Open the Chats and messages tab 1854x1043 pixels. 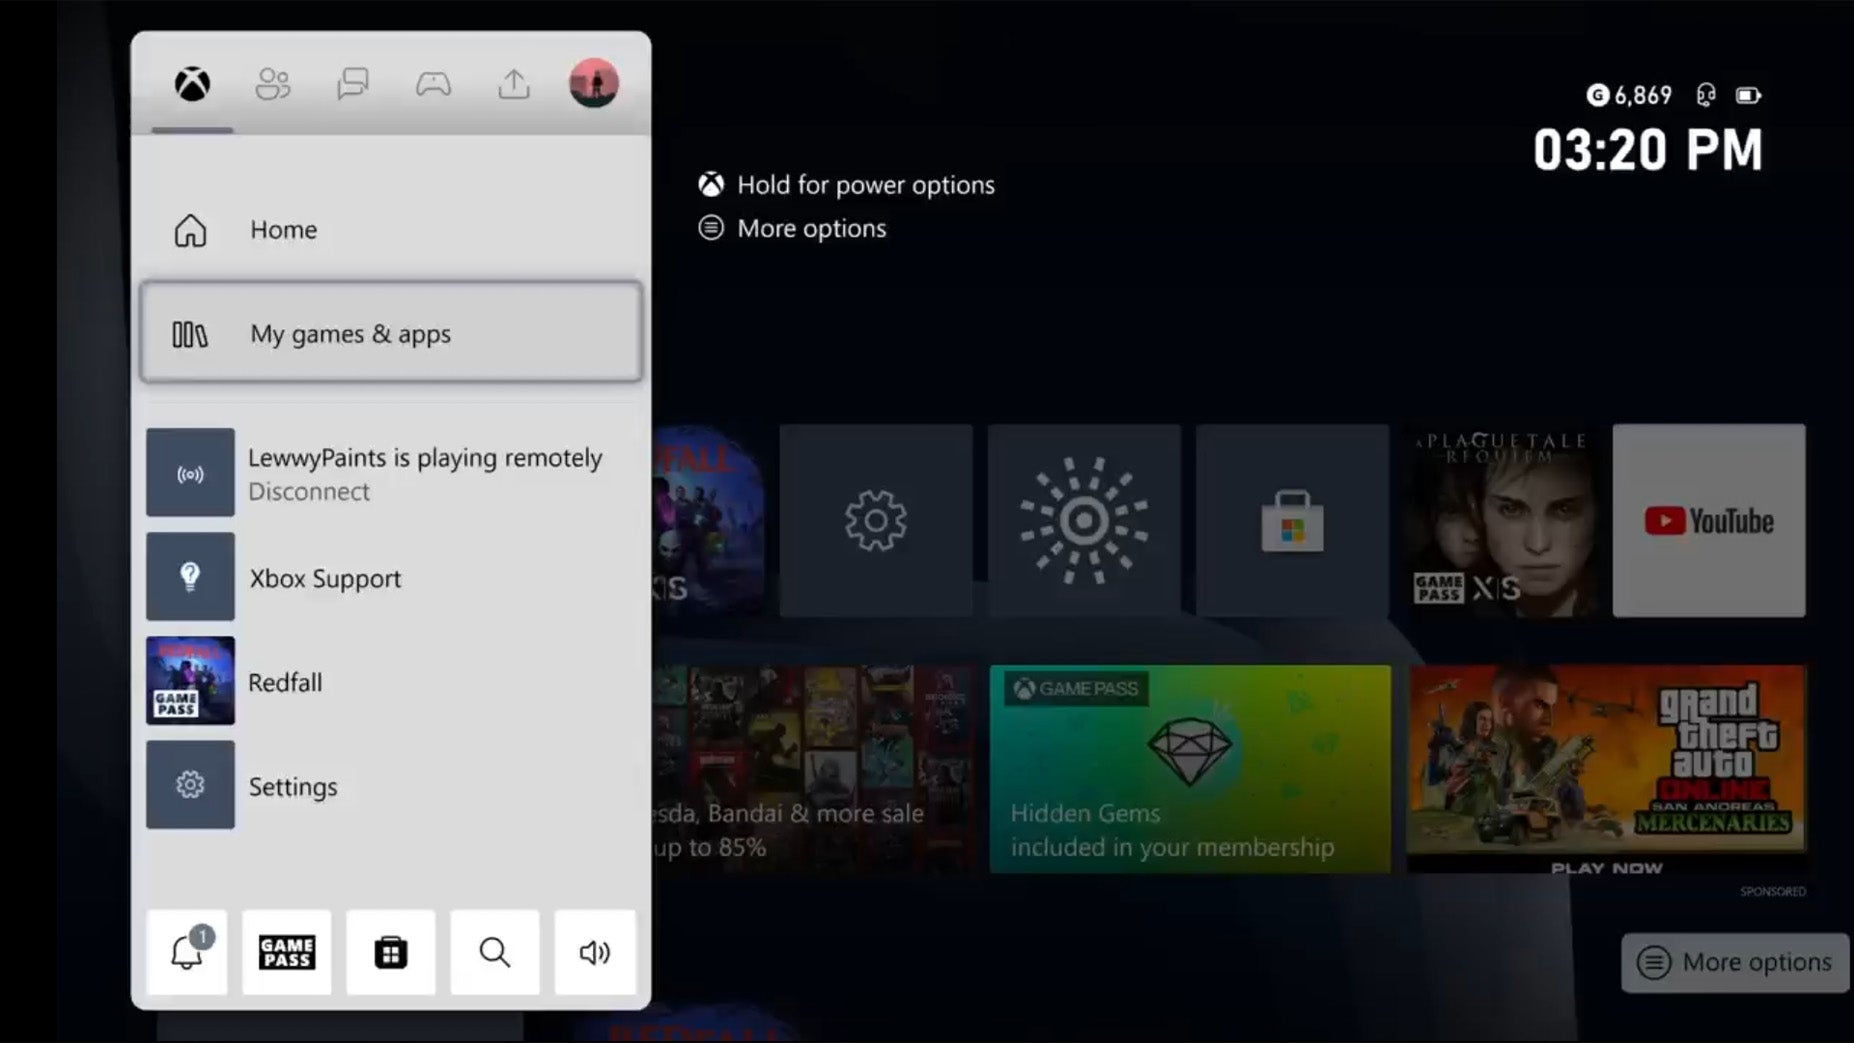pos(352,84)
